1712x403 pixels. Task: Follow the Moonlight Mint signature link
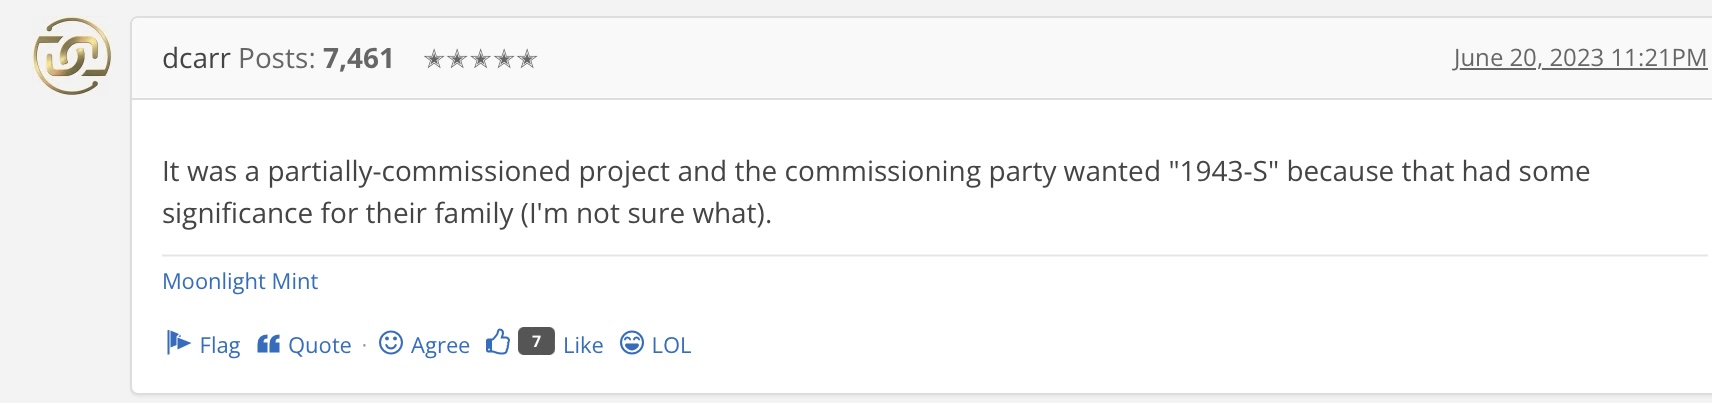pos(240,282)
